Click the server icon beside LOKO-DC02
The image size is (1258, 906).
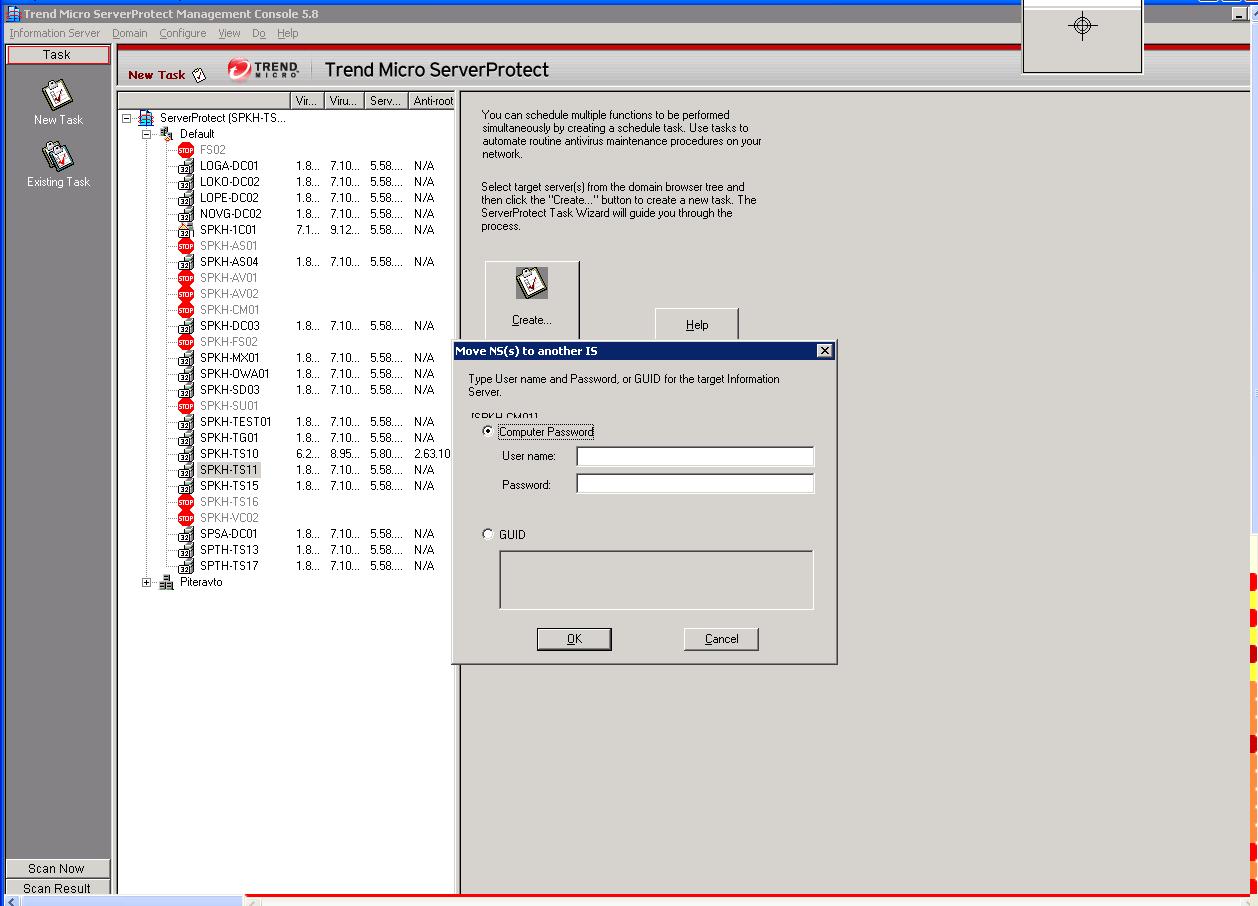(186, 182)
